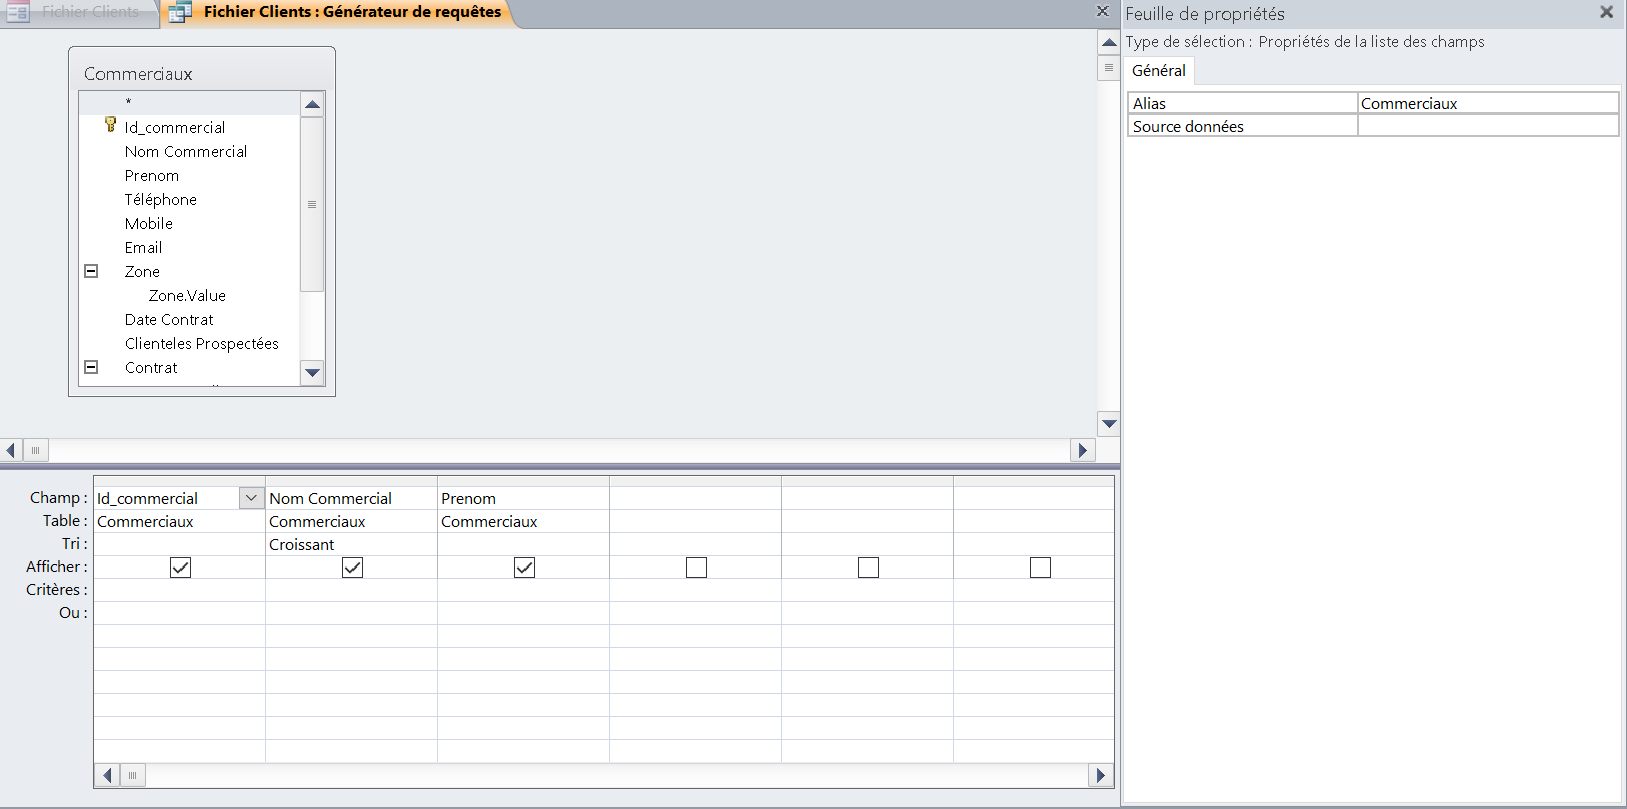This screenshot has height=809, width=1627.
Task: Select the asterisk all-fields row in Commerciaux
Action: (189, 102)
